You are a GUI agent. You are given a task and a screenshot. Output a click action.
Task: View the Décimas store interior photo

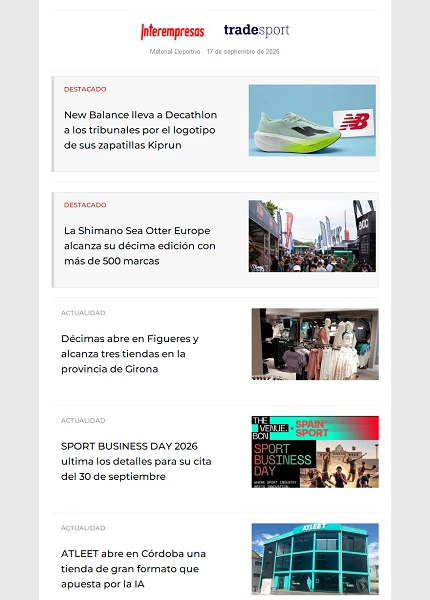(315, 344)
